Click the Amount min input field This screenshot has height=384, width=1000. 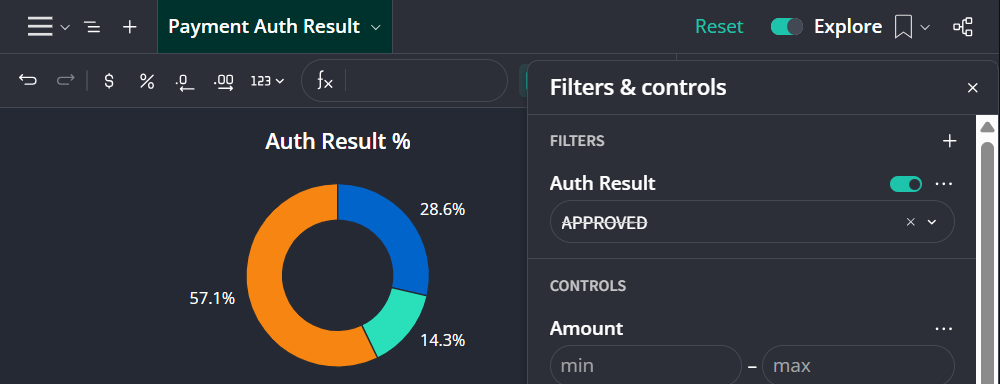pyautogui.click(x=645, y=366)
